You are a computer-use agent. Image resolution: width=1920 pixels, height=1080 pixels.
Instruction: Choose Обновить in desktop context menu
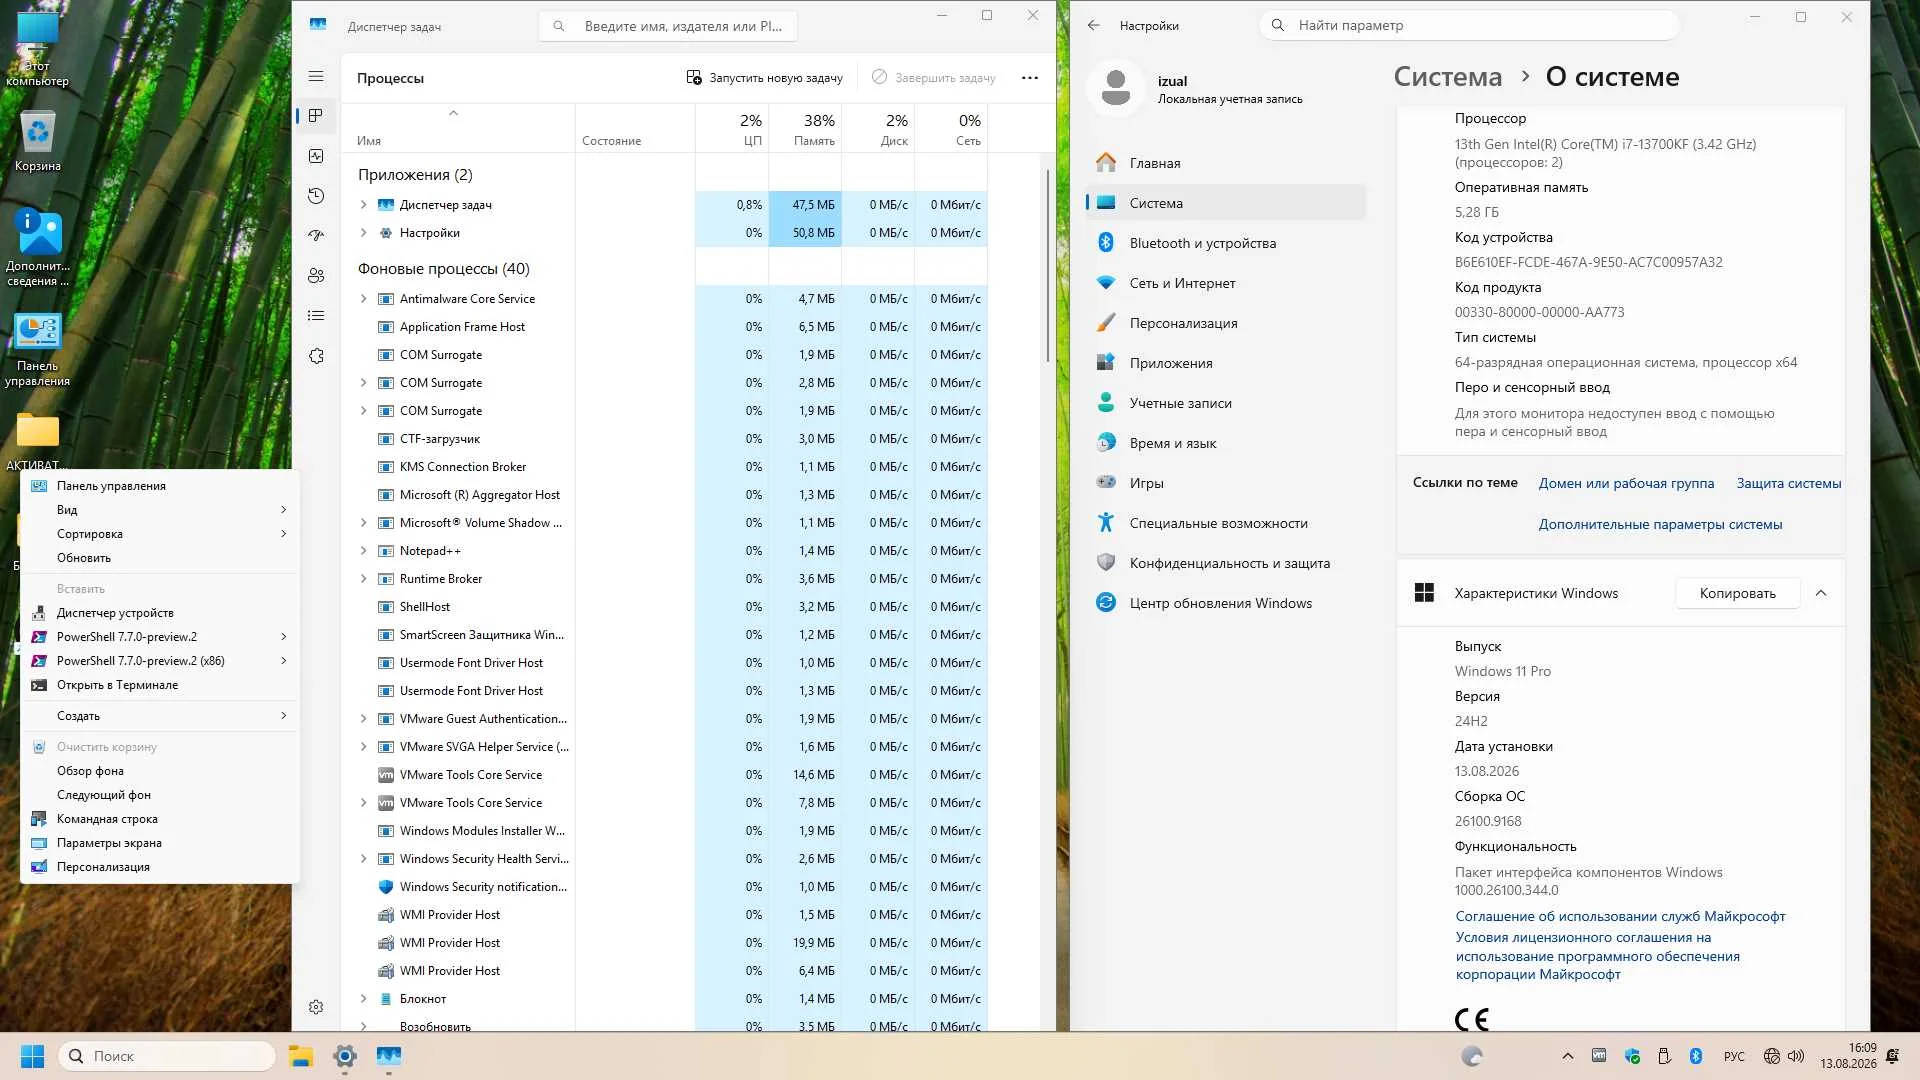tap(160, 558)
